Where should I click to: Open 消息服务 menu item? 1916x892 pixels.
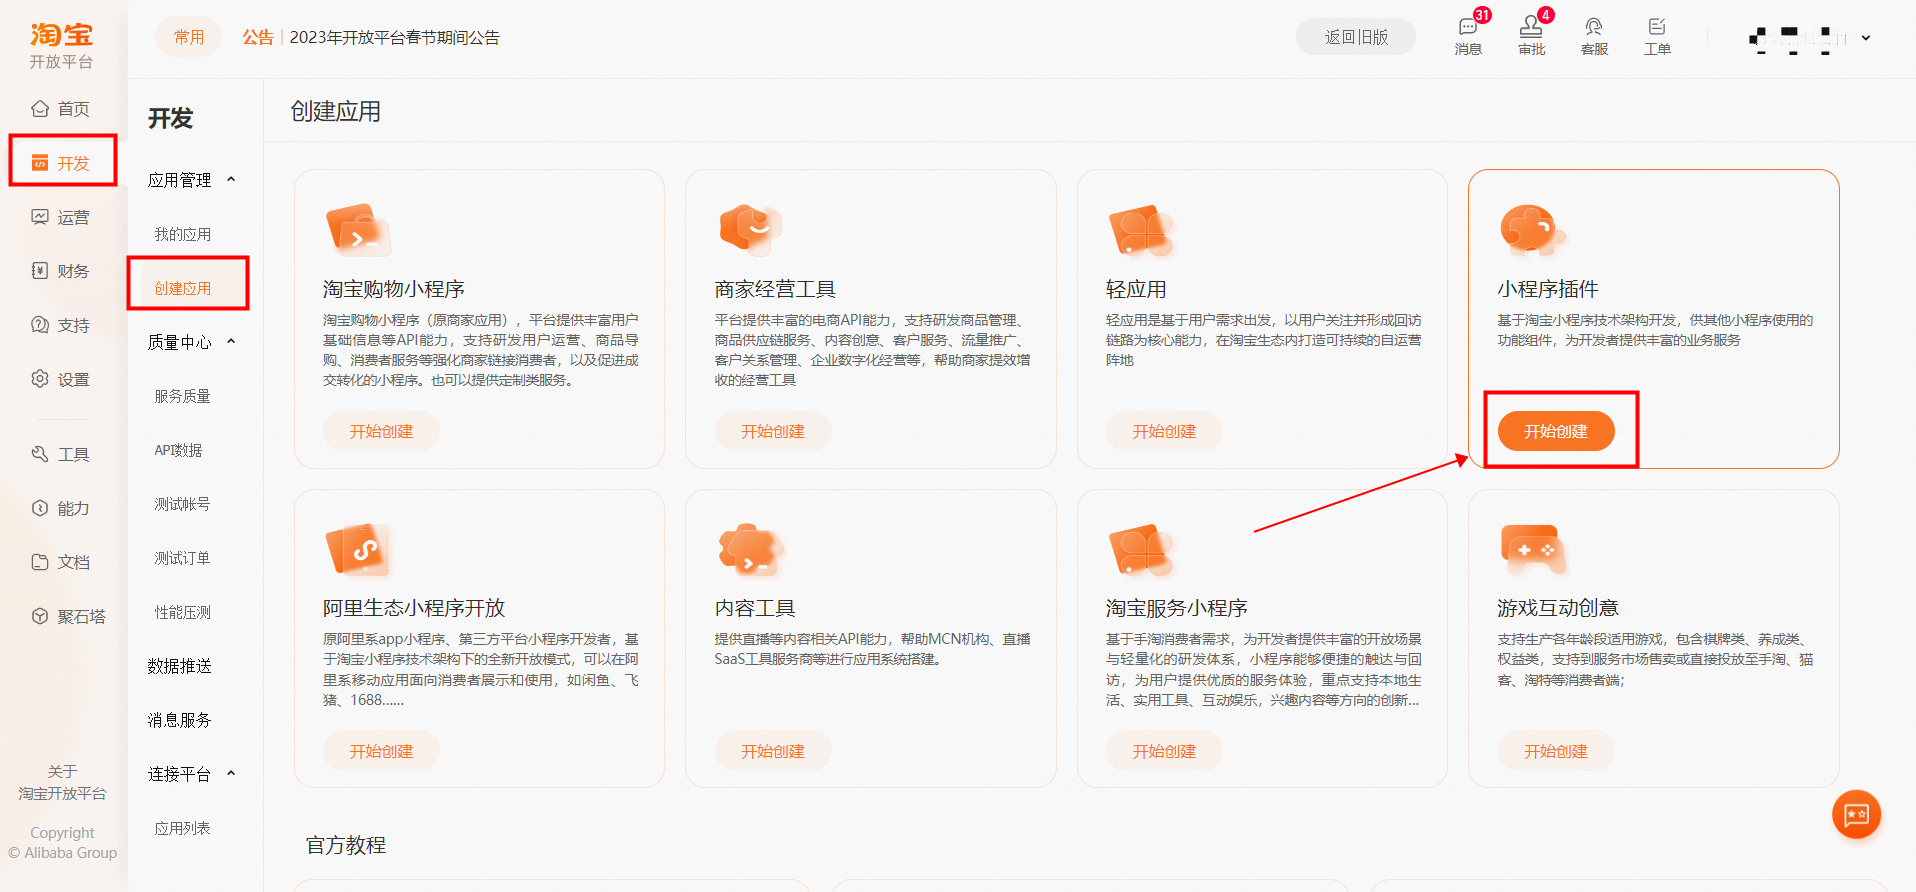tap(179, 720)
